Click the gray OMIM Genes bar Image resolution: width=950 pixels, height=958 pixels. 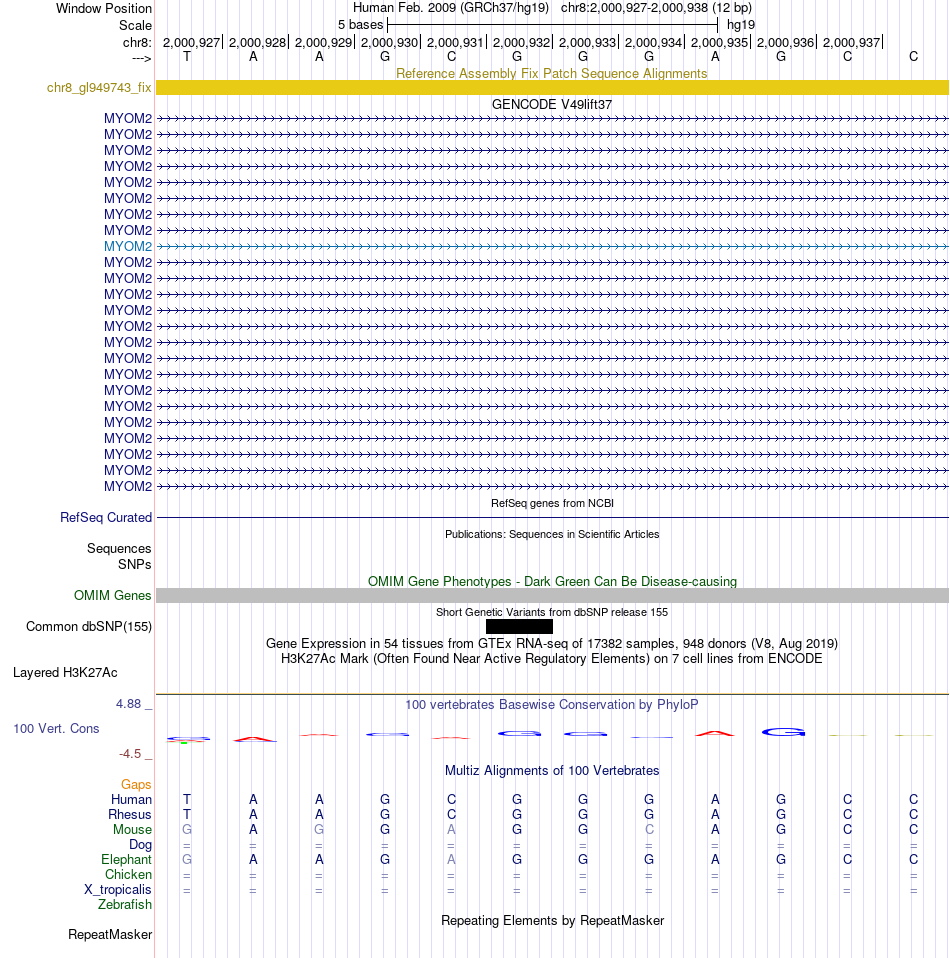point(552,596)
